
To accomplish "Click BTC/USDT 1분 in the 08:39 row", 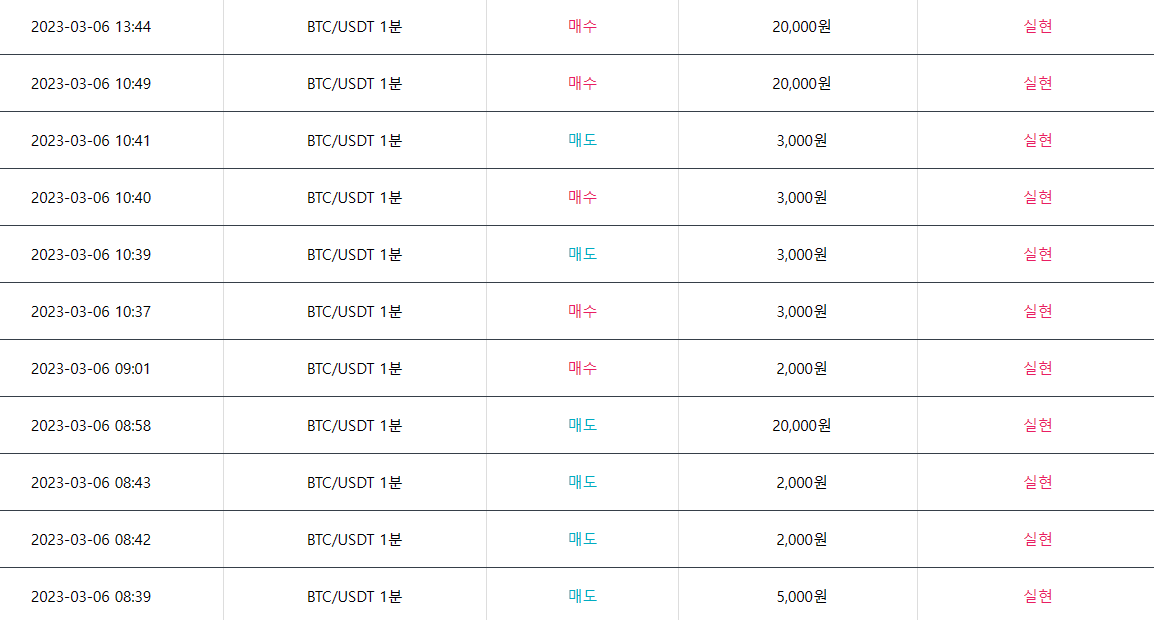I will coord(354,597).
